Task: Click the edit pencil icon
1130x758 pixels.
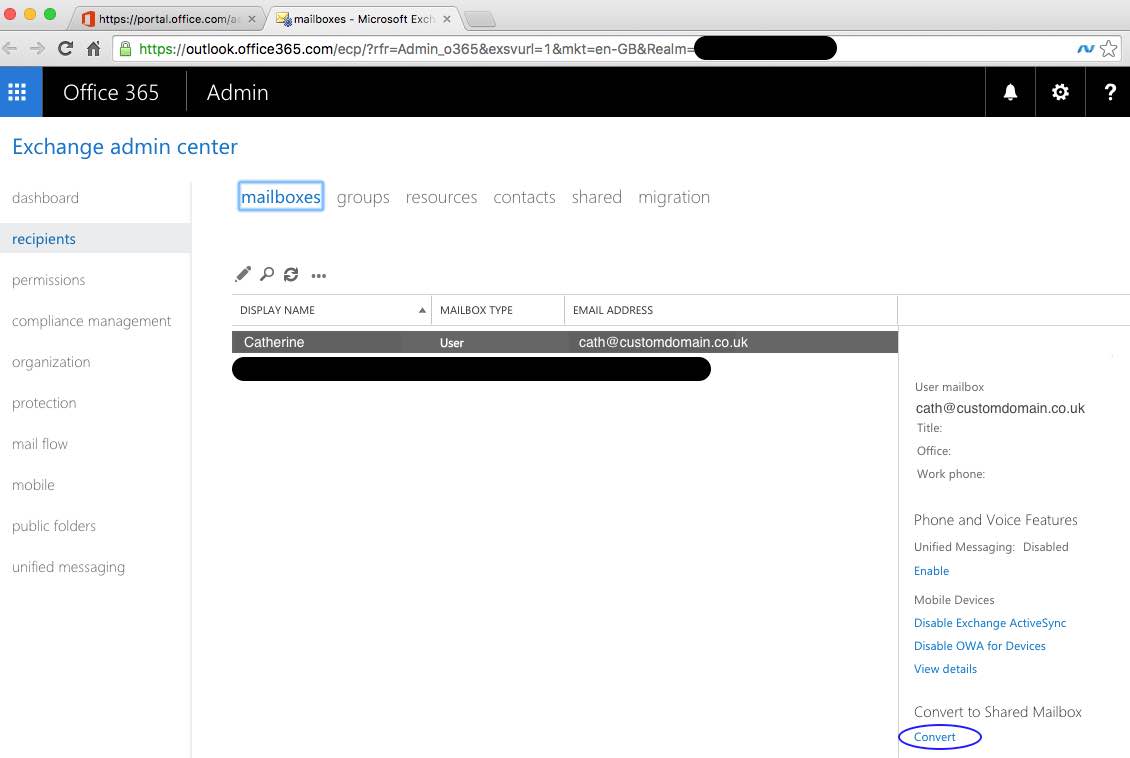Action: (x=243, y=275)
